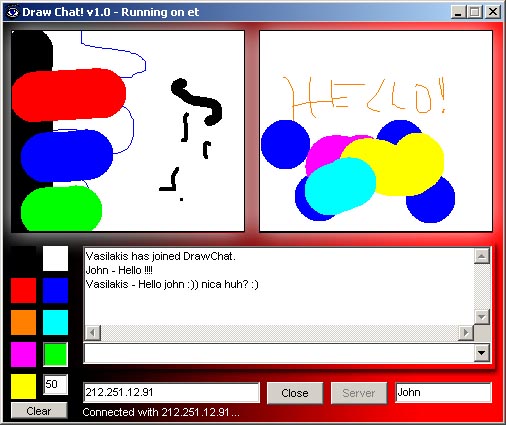Viewport: 506px width, 425px height.
Task: Click the Clear button
Action: point(39,411)
